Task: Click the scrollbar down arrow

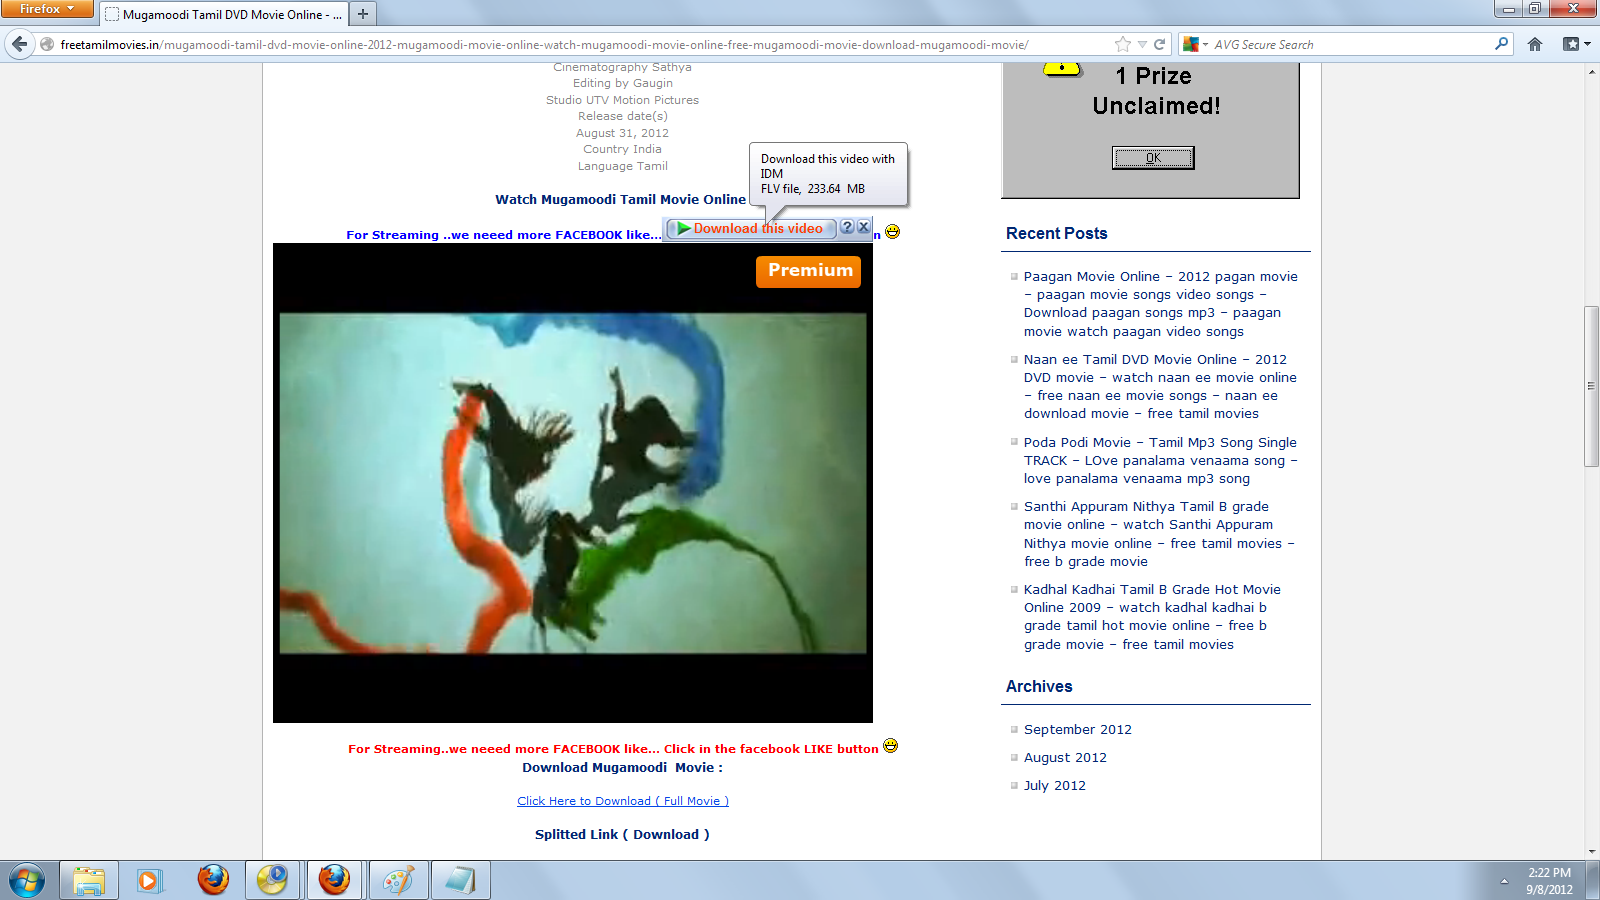Action: point(1591,852)
